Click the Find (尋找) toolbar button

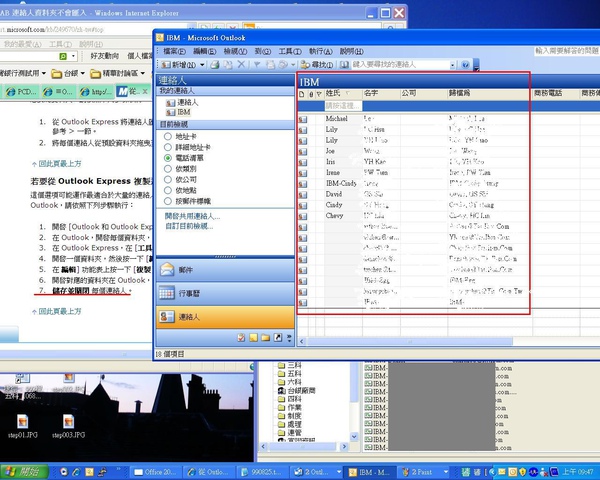pos(316,65)
